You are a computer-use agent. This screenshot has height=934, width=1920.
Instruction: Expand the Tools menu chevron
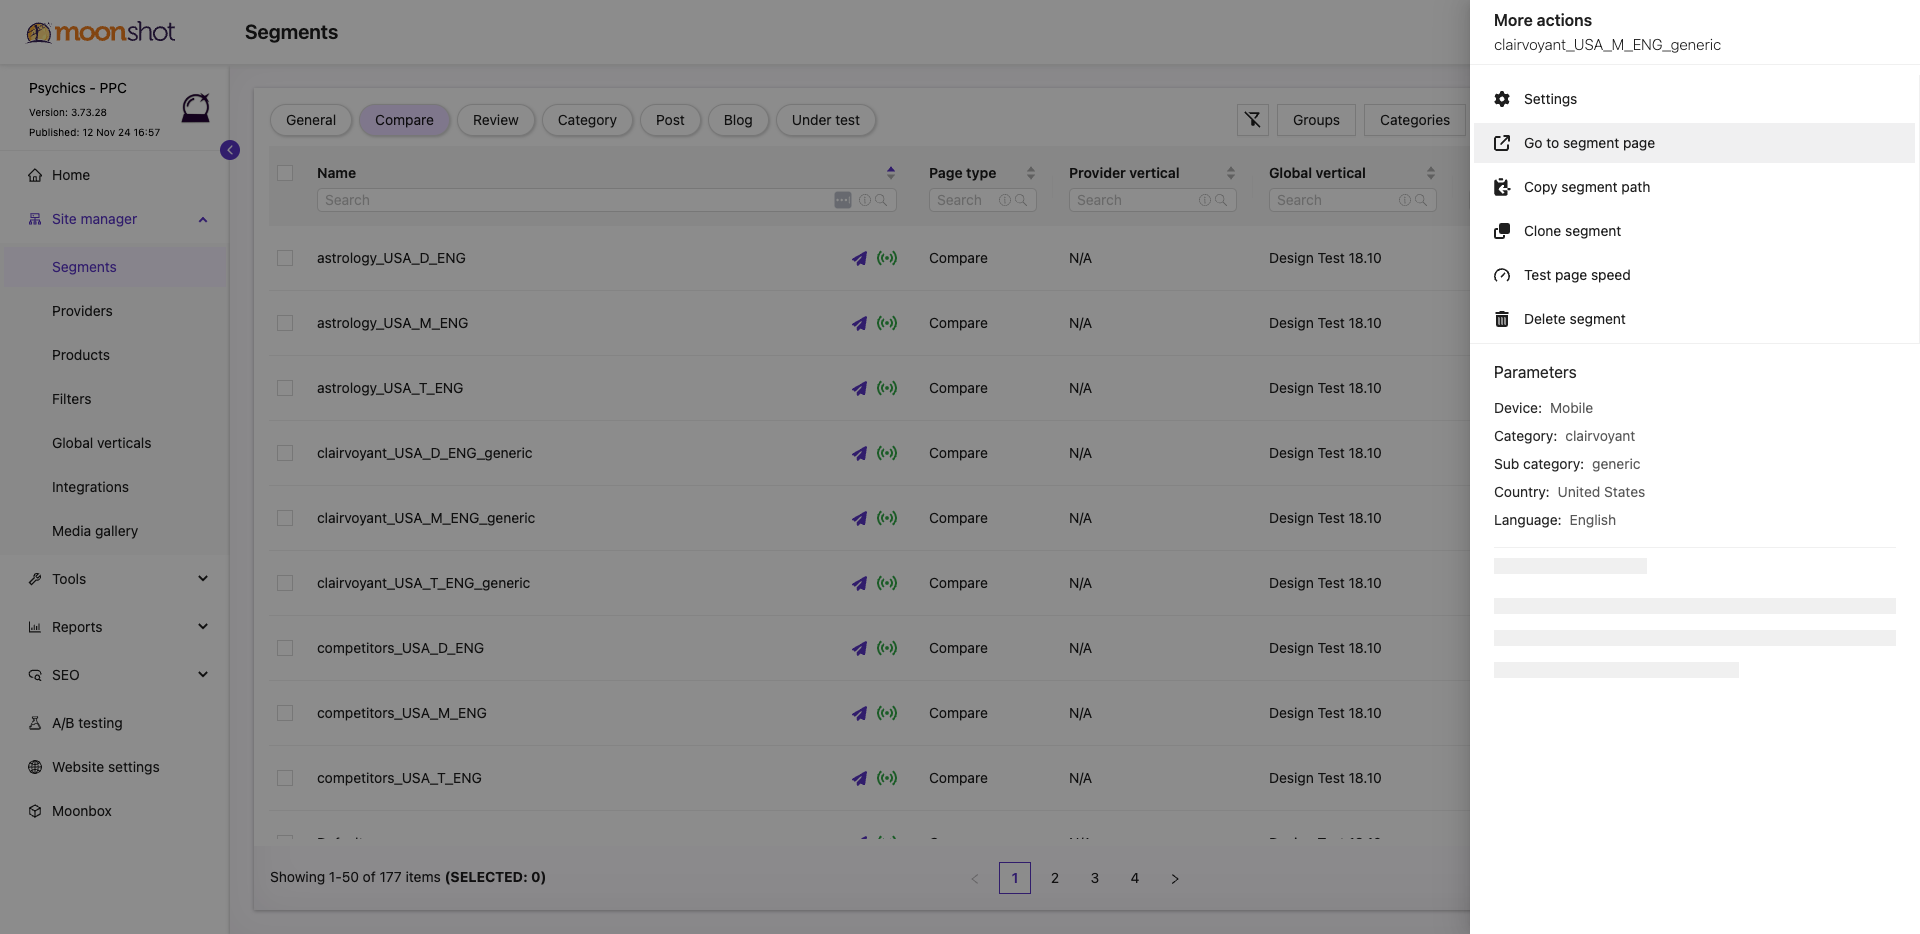click(x=203, y=579)
